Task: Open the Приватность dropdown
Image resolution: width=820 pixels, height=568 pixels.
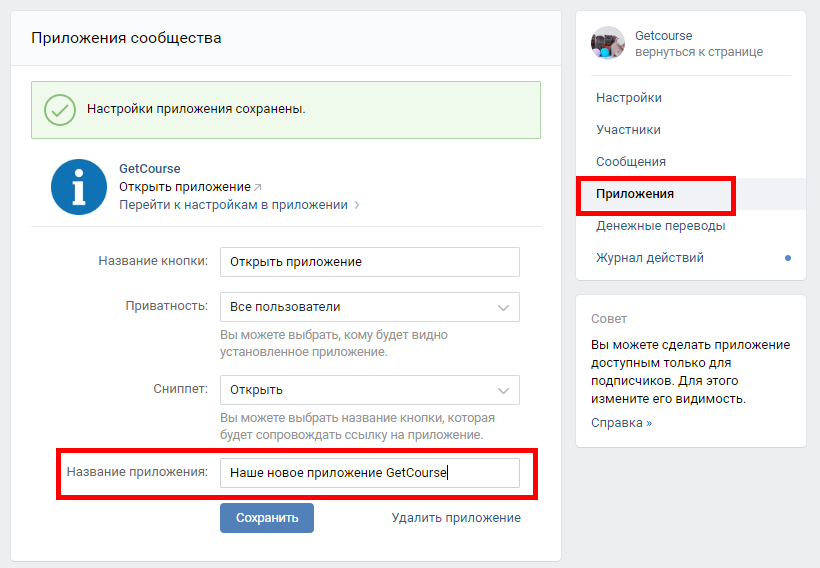Action: coord(370,307)
